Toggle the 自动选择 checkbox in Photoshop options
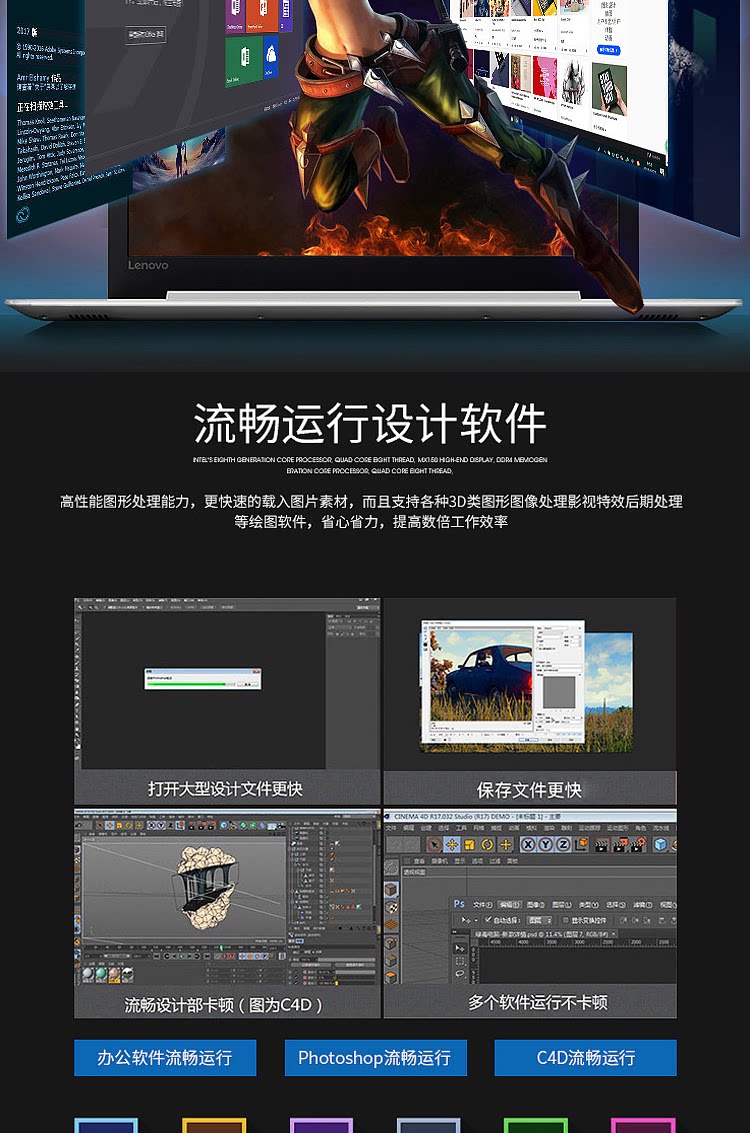Screen dimensions: 750x1133 point(488,920)
